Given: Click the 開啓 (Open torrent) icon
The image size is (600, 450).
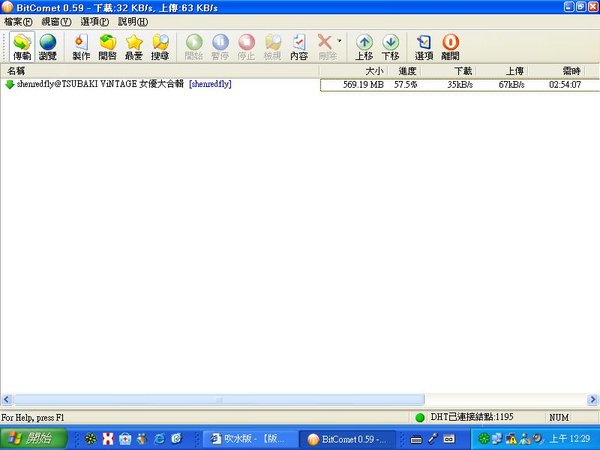Looking at the screenshot, I should click(107, 47).
